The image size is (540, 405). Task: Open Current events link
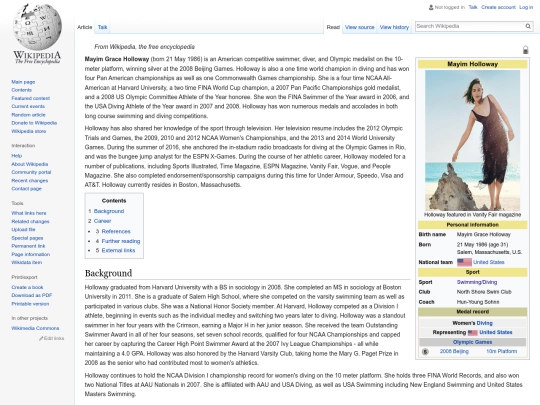[28, 106]
